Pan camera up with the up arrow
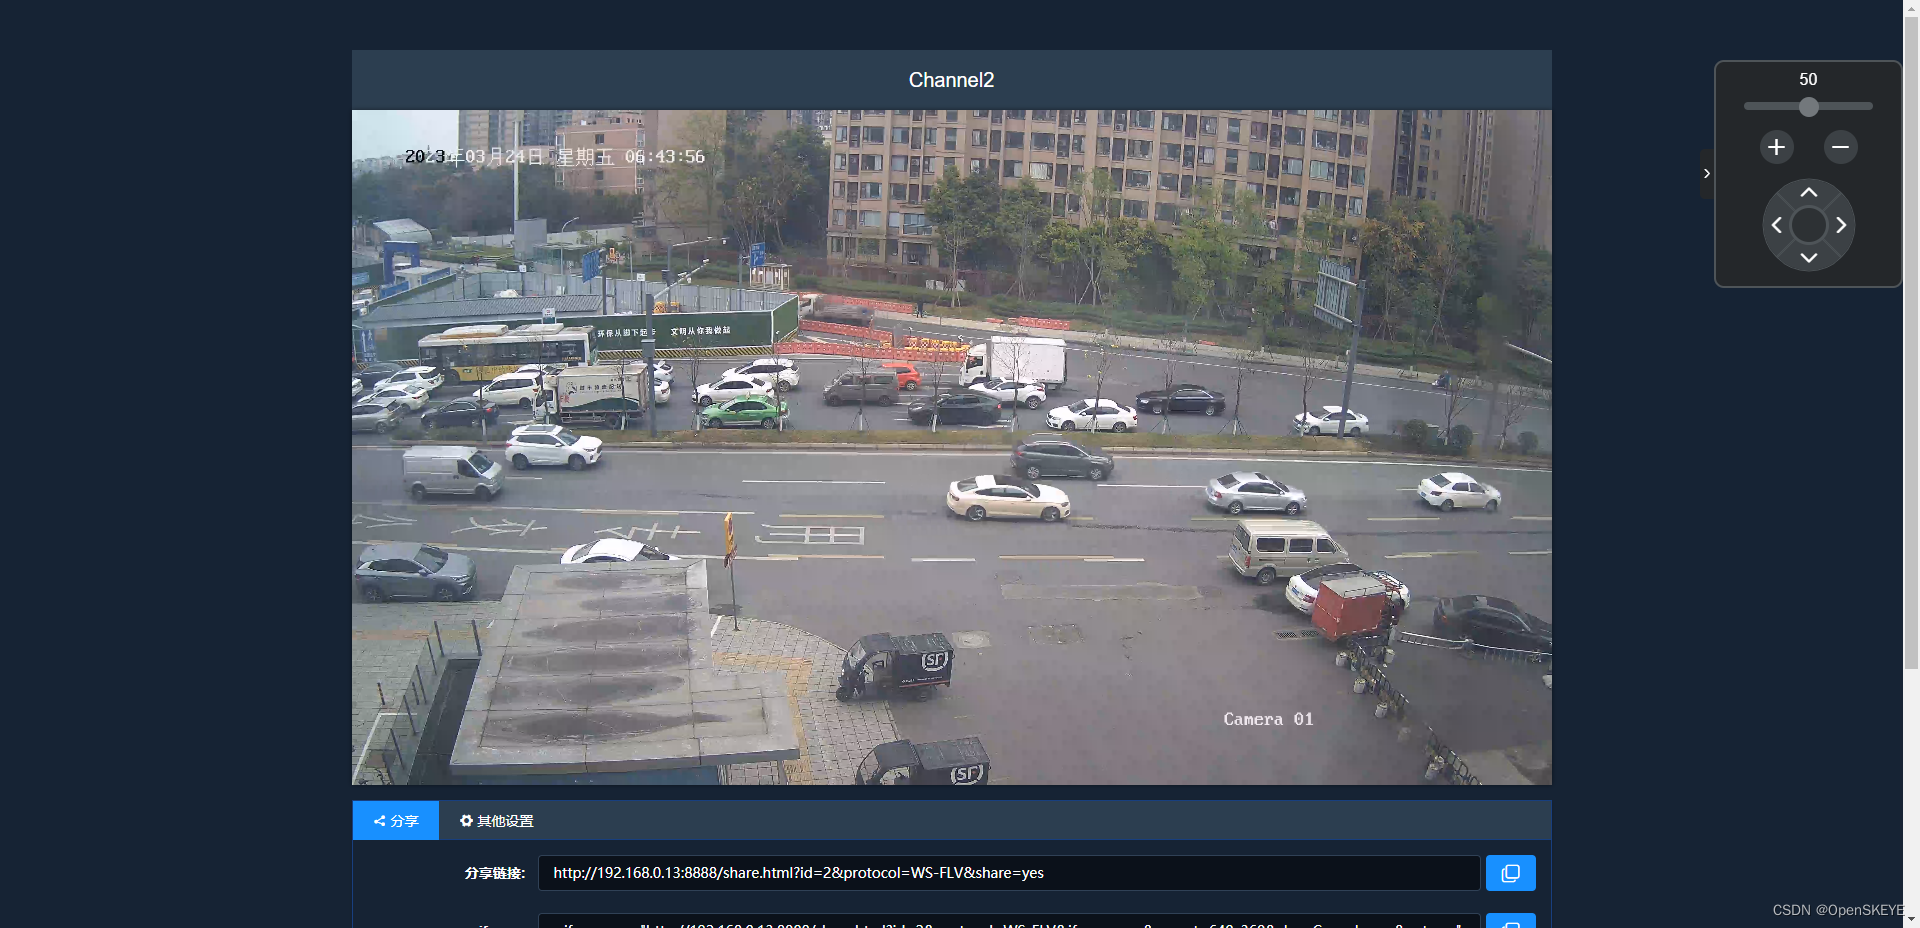Viewport: 1920px width, 928px height. [1808, 192]
